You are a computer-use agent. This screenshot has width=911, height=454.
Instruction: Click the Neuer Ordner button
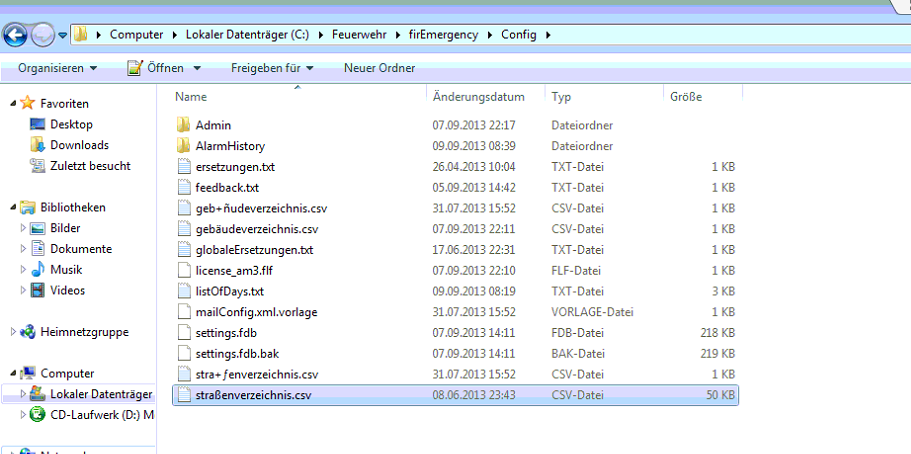379,68
